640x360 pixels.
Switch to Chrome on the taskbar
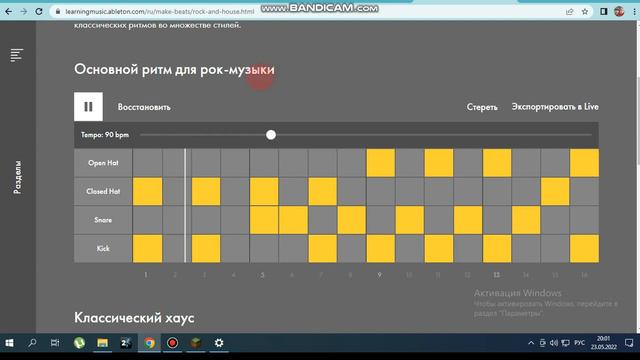point(149,343)
